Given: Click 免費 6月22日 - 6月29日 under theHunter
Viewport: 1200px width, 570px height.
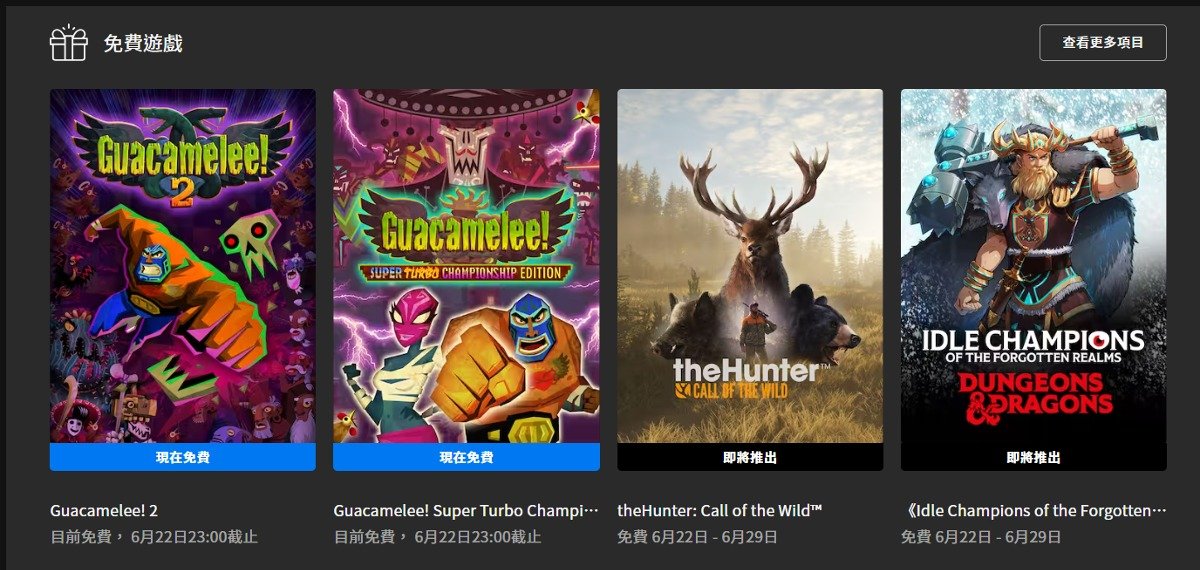Looking at the screenshot, I should 697,537.
